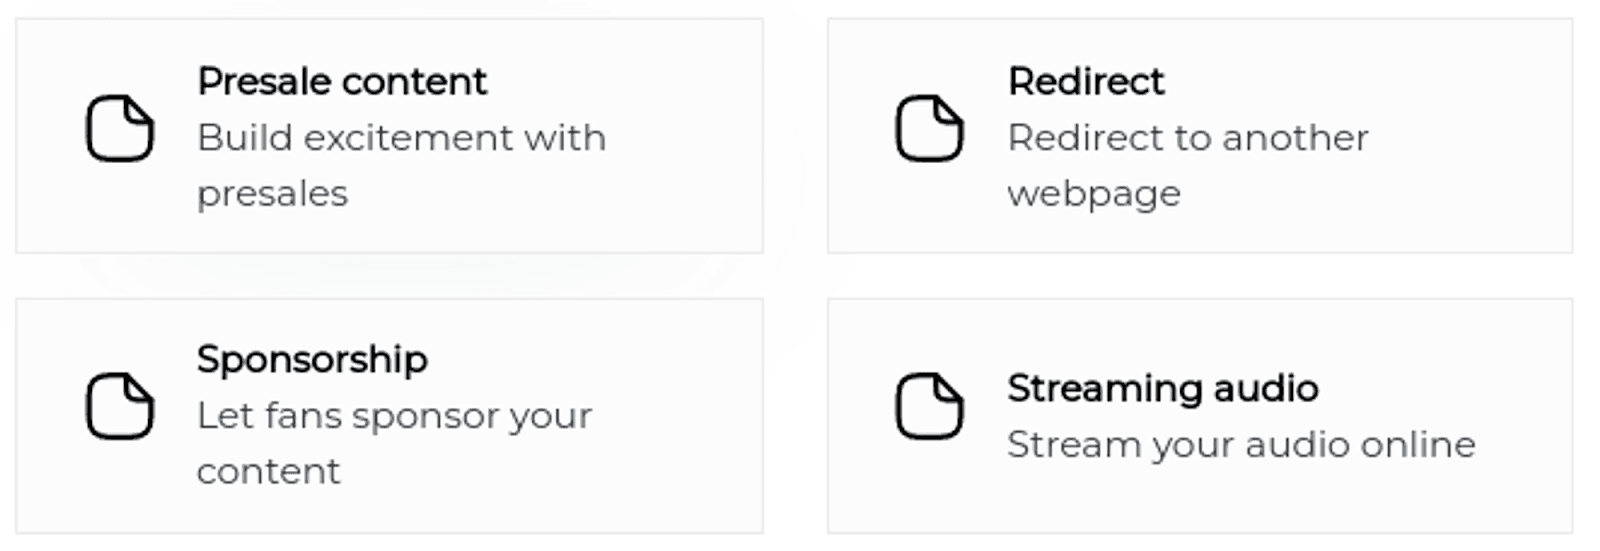The height and width of the screenshot is (551, 1600).
Task: Click the word 'content' under Sponsorship description
Action: point(268,471)
